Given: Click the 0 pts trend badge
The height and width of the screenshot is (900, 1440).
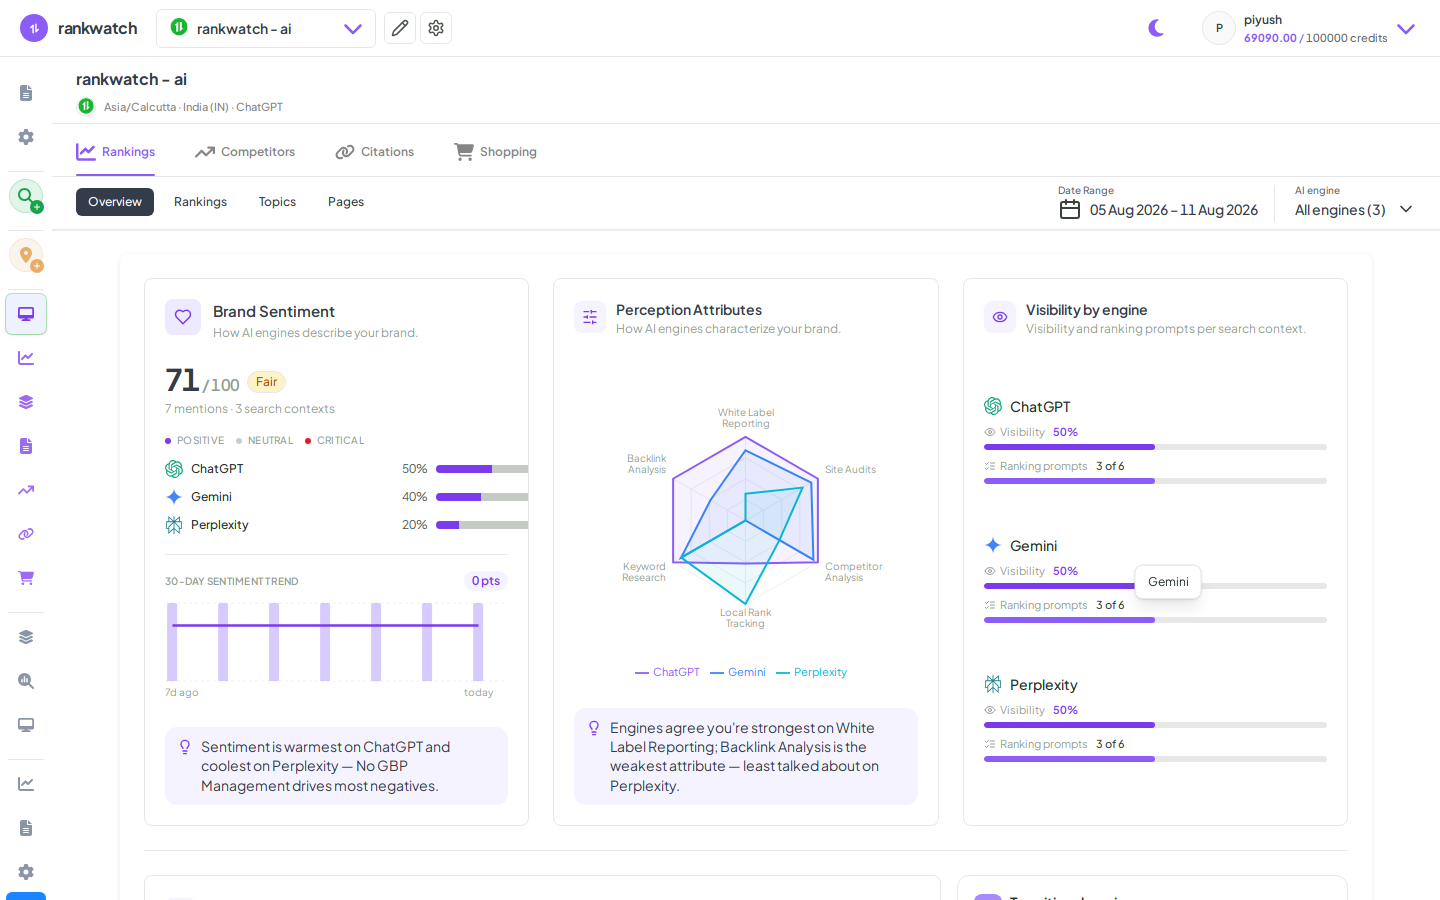Looking at the screenshot, I should pos(486,581).
